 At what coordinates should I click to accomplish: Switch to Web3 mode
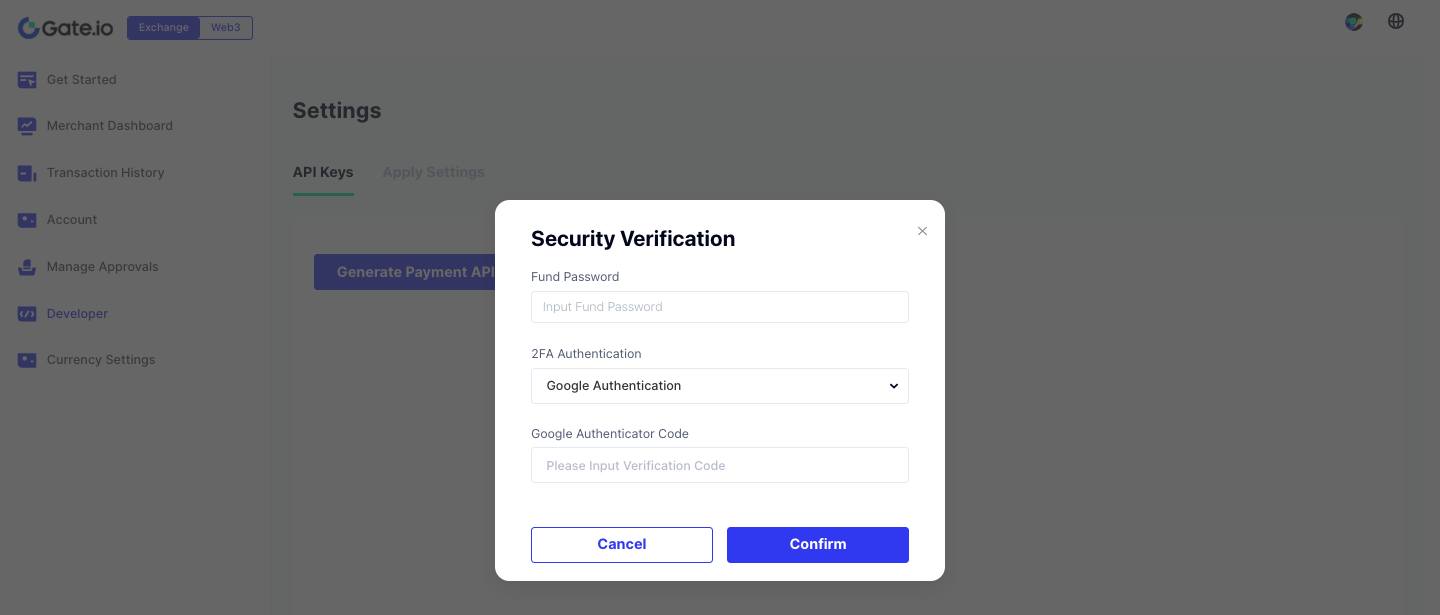[x=226, y=28]
